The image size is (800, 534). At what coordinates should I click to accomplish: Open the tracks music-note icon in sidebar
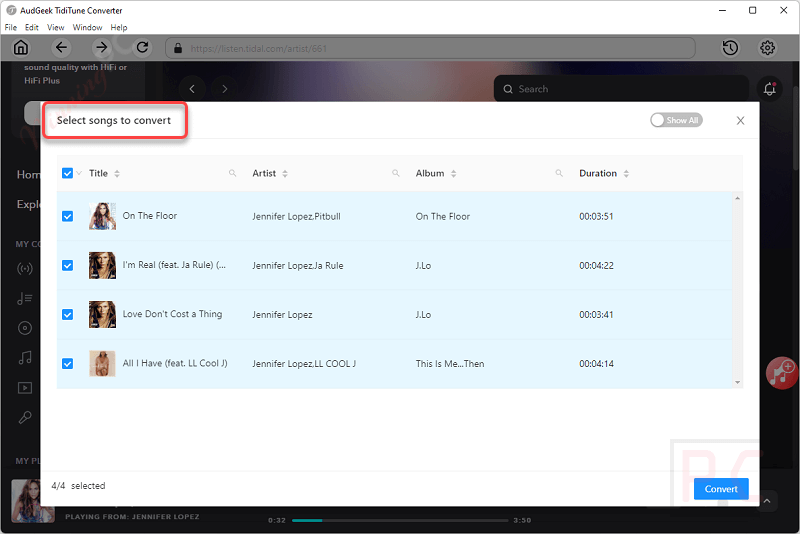click(x=24, y=358)
